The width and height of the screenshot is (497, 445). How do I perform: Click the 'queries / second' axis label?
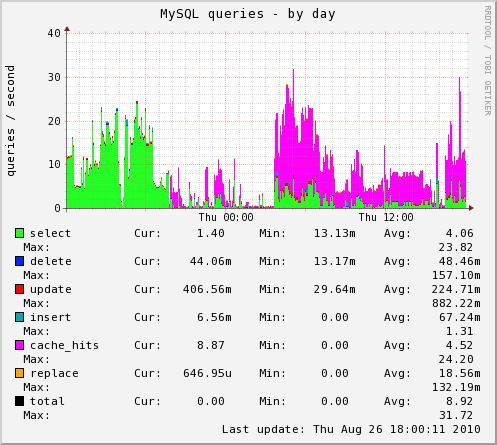point(10,121)
